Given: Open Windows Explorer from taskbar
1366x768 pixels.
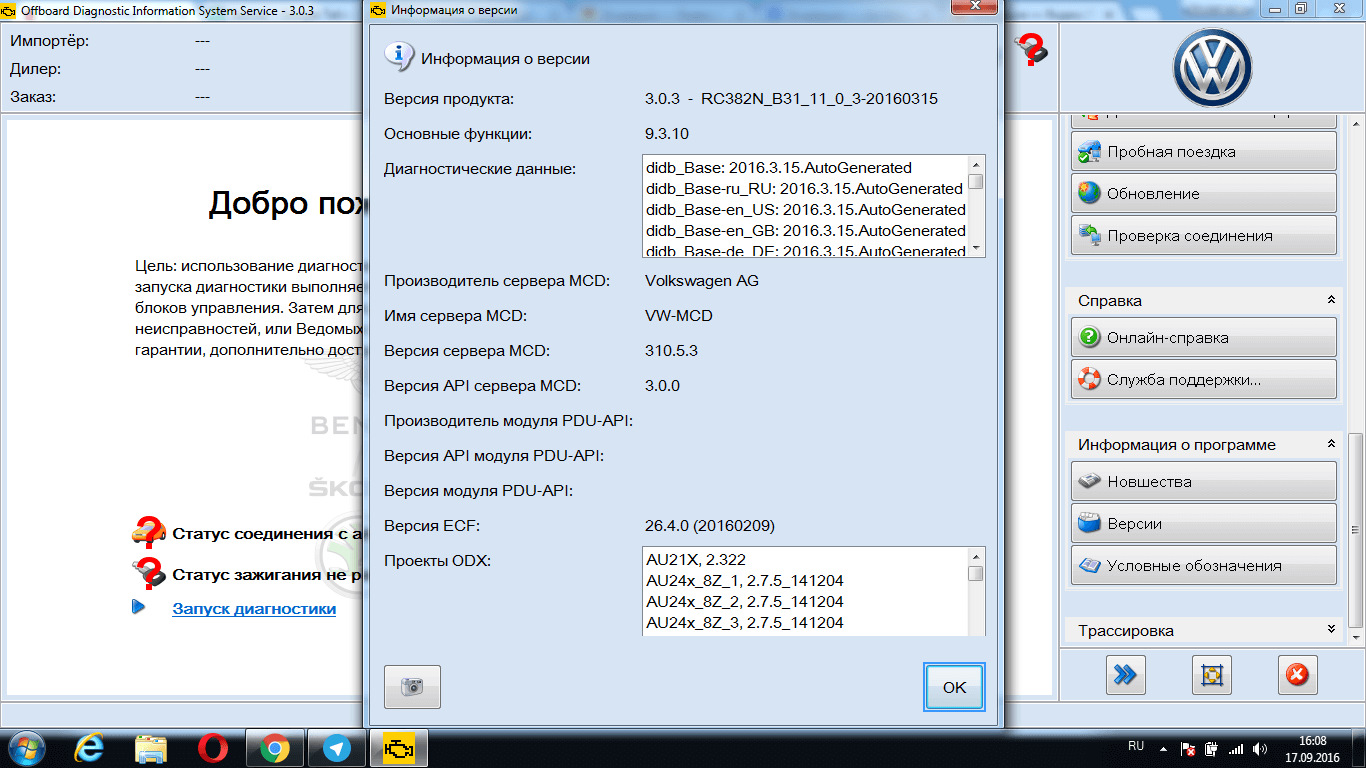Looking at the screenshot, I should pos(151,748).
